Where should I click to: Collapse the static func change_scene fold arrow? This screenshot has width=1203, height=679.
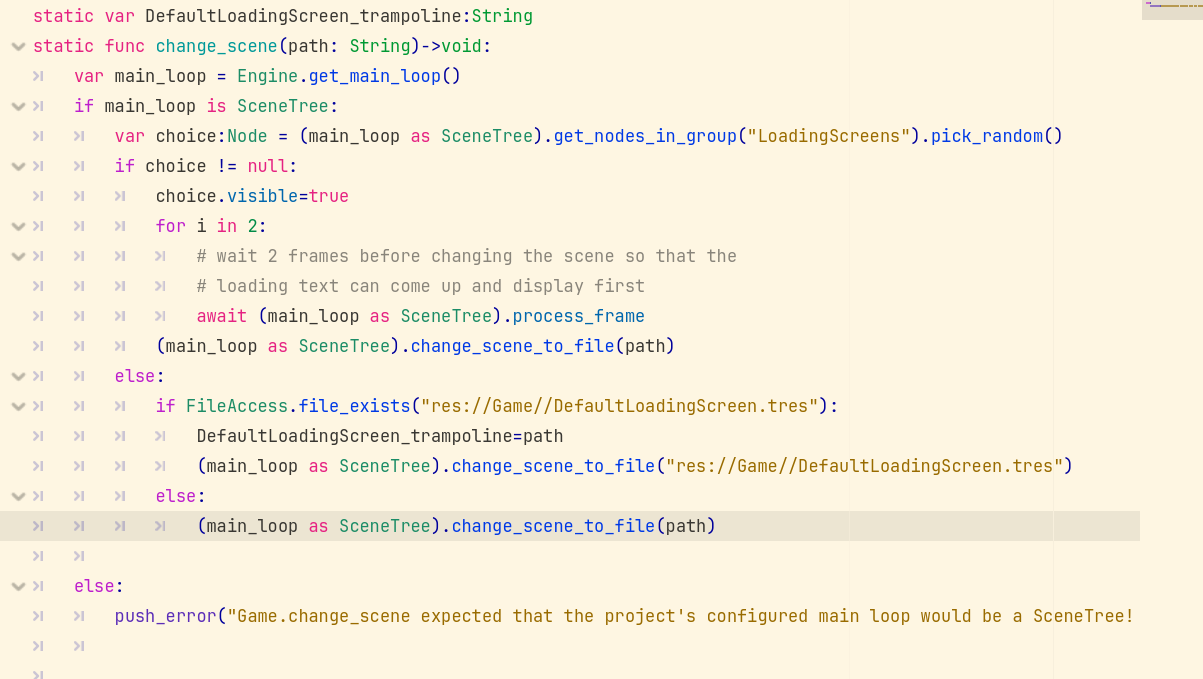(x=18, y=46)
